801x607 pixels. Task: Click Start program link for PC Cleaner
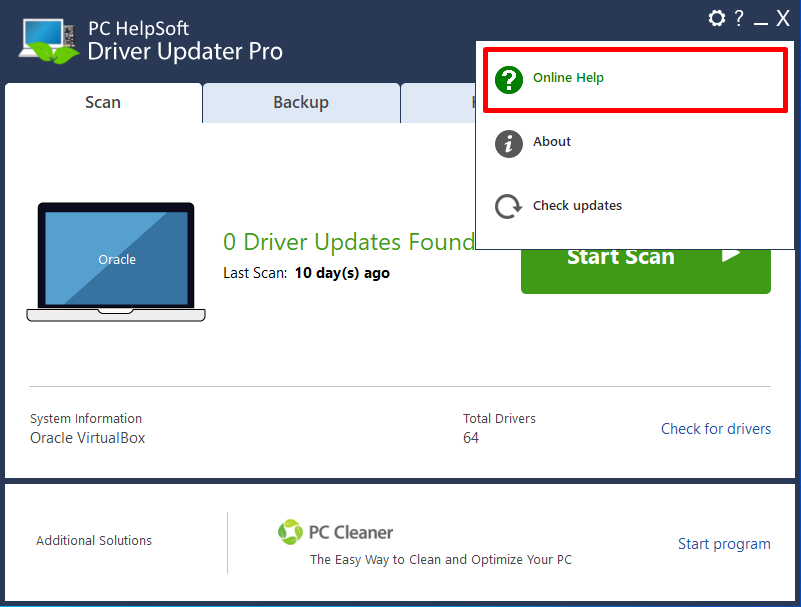tap(724, 544)
